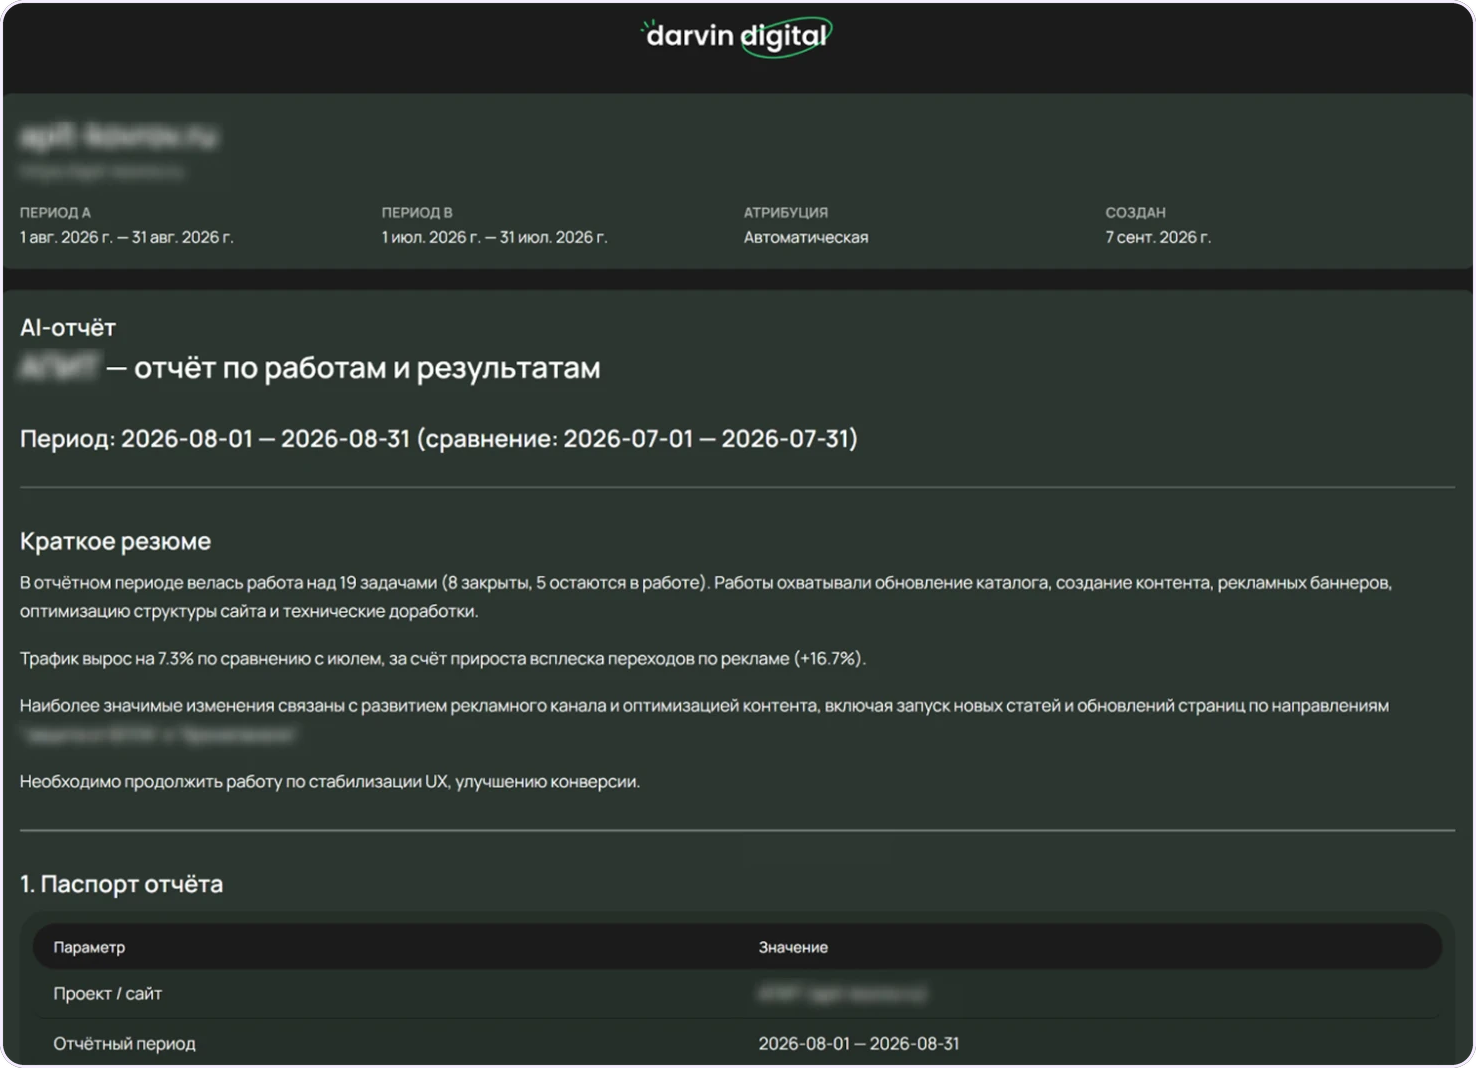Click the 'Краткое резюме' section heading

tap(116, 541)
